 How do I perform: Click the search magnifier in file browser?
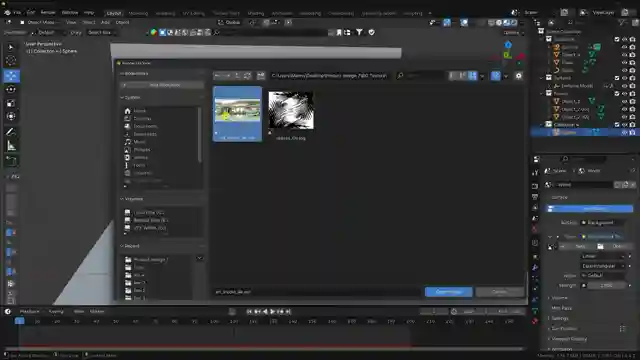[400, 76]
